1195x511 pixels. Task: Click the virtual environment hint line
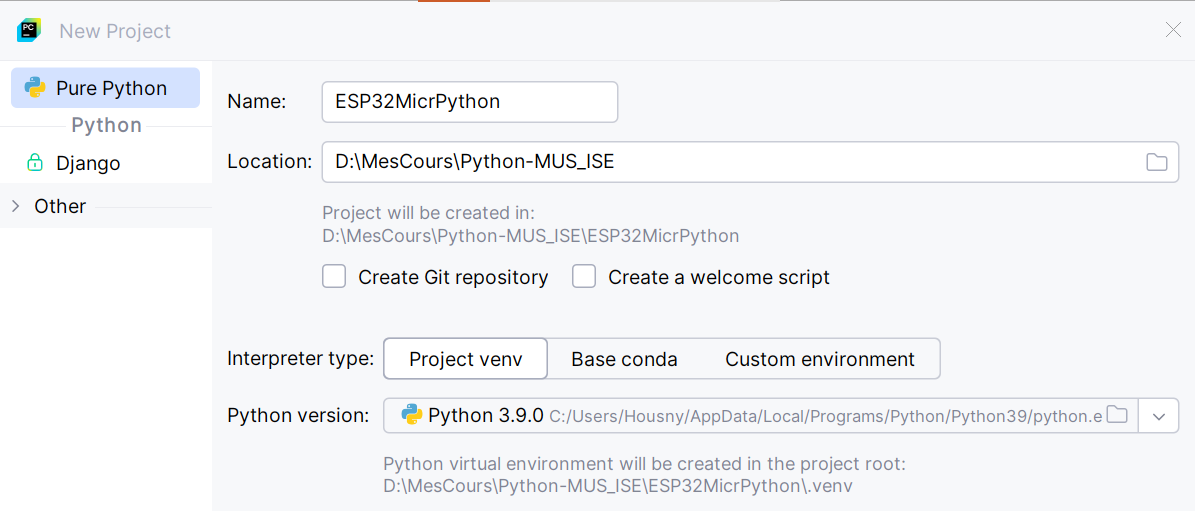[x=644, y=464]
